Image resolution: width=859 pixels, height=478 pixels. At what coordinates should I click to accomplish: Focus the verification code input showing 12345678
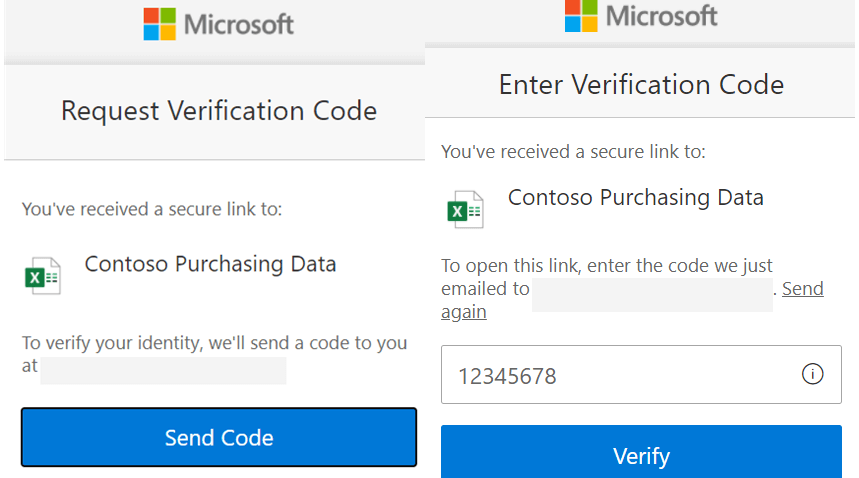[620, 375]
